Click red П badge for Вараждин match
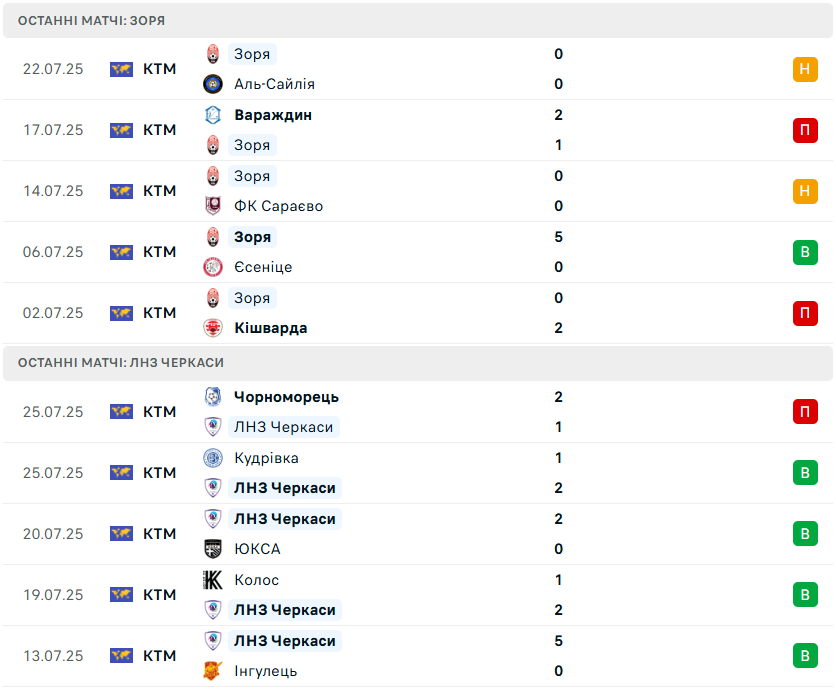Screen dimensions: 836x689 coord(805,130)
